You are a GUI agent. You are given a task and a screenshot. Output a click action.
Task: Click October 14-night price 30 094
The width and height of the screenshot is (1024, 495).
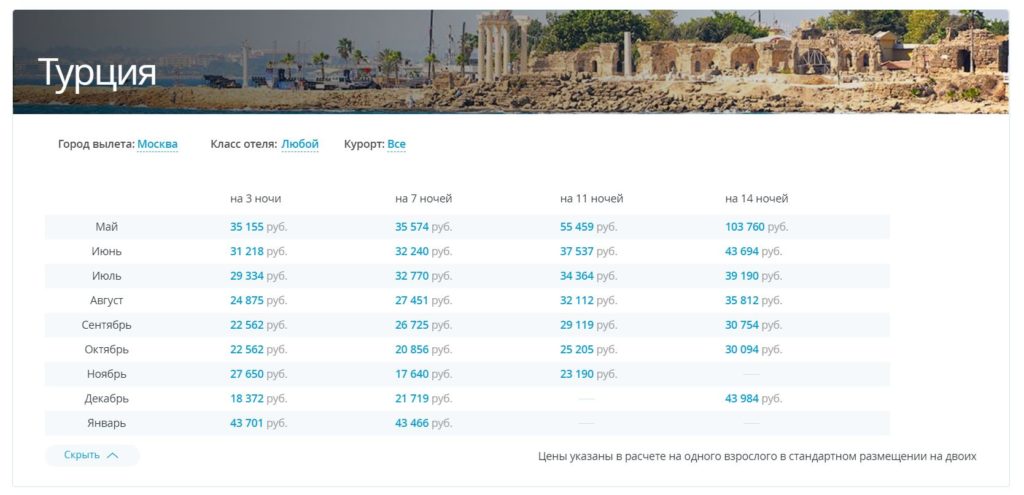(x=742, y=349)
